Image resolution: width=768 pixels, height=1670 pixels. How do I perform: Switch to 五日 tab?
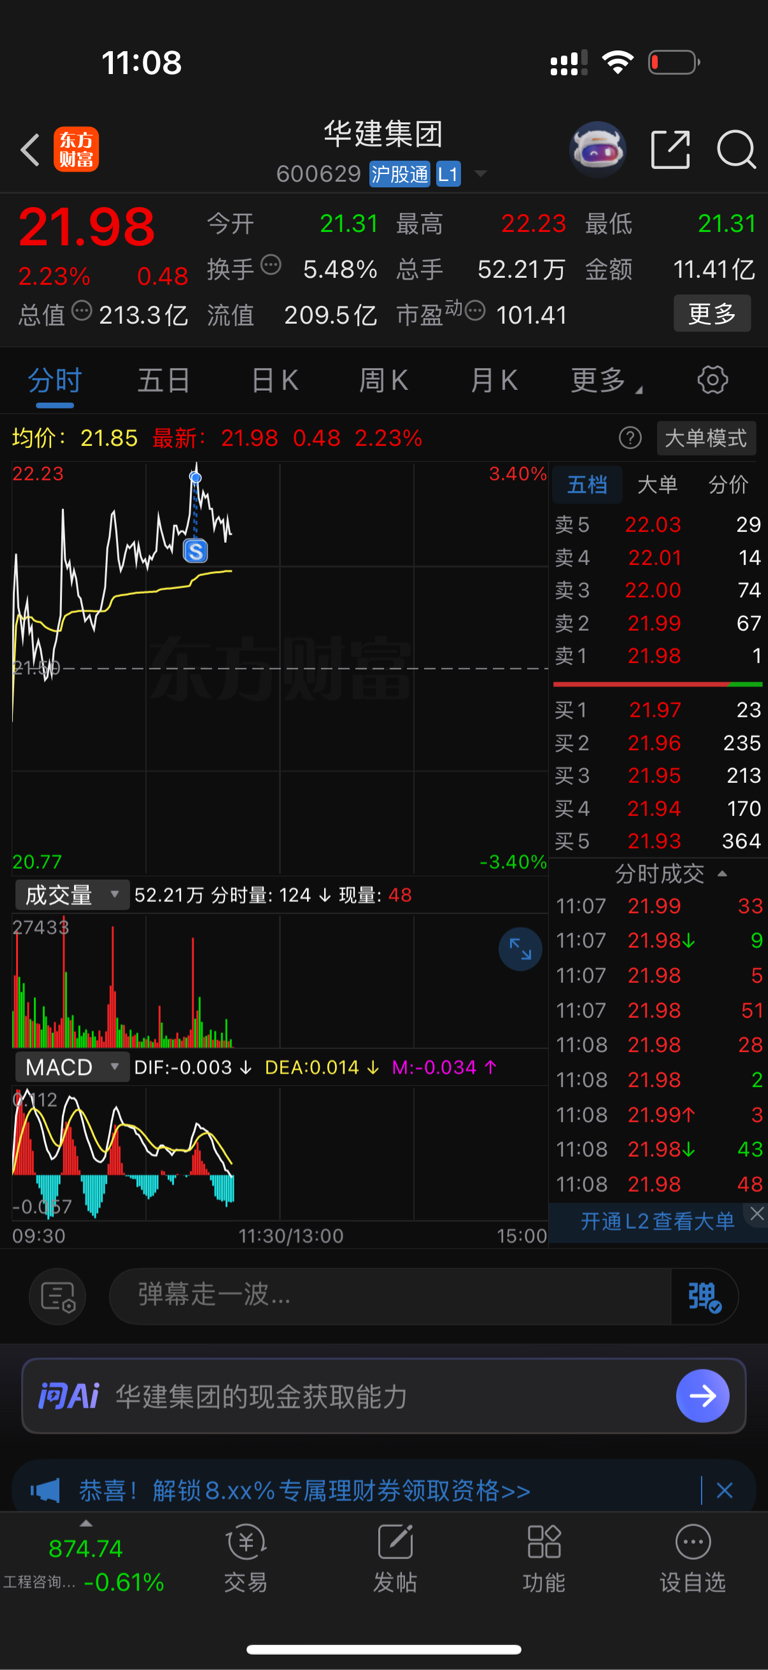point(164,380)
